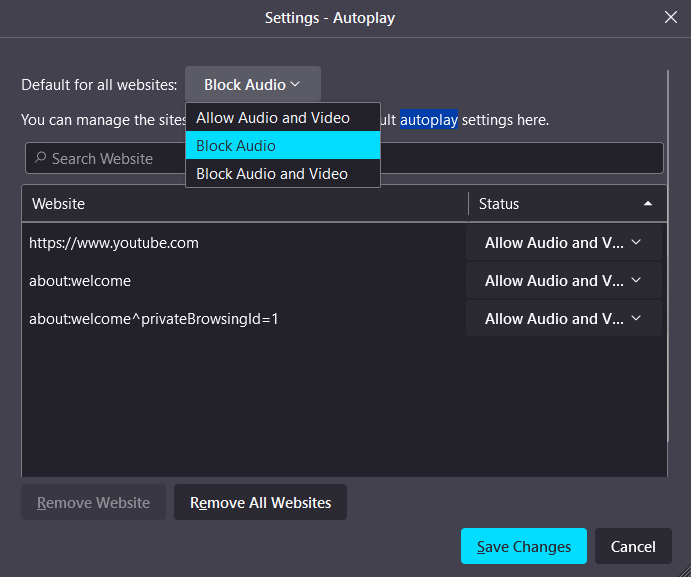
Task: Click the magnifier icon in the search field
Action: click(41, 158)
